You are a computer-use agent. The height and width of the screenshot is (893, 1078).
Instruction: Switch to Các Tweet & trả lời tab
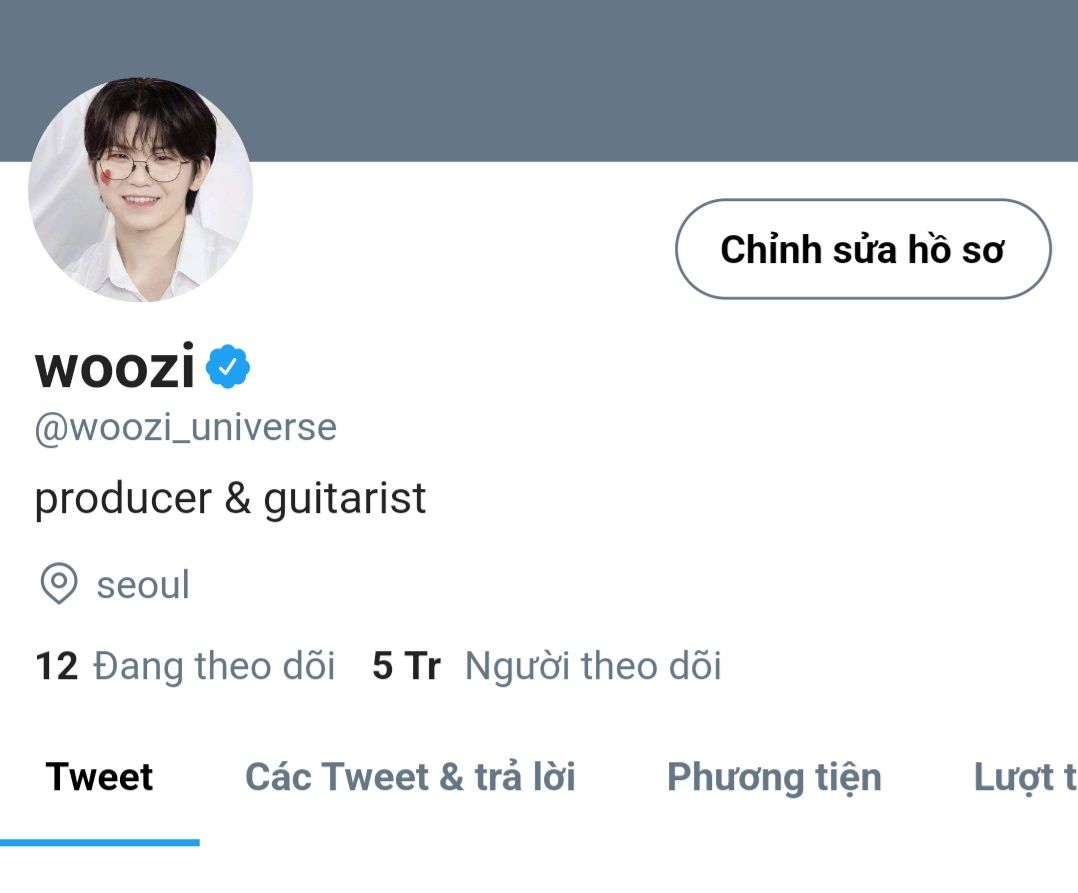[x=410, y=777]
